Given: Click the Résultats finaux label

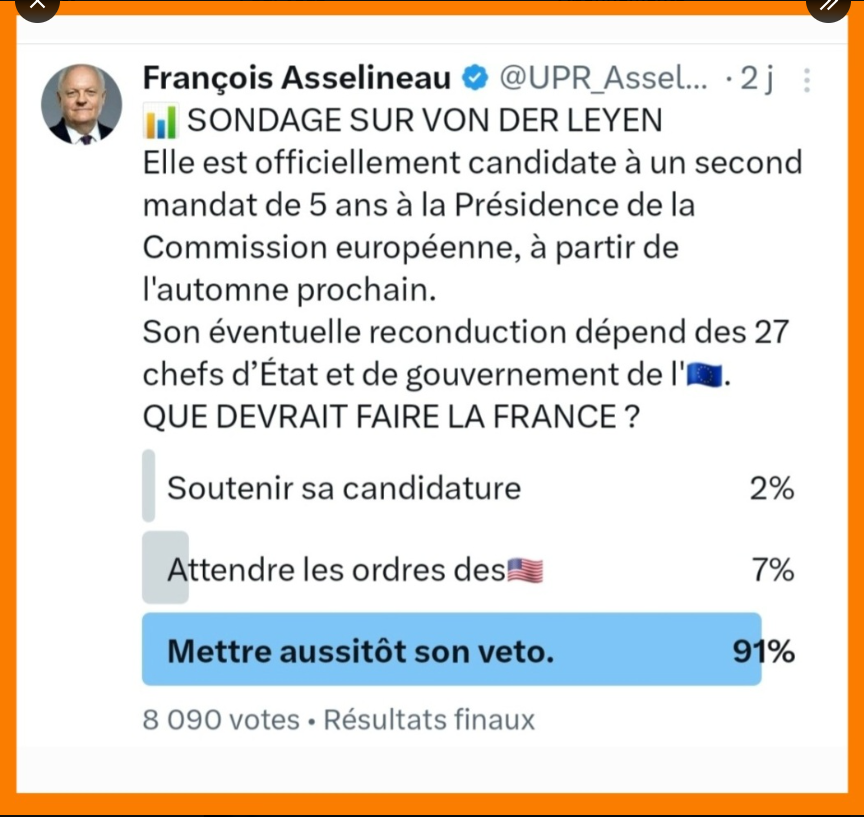Looking at the screenshot, I should click(429, 719).
